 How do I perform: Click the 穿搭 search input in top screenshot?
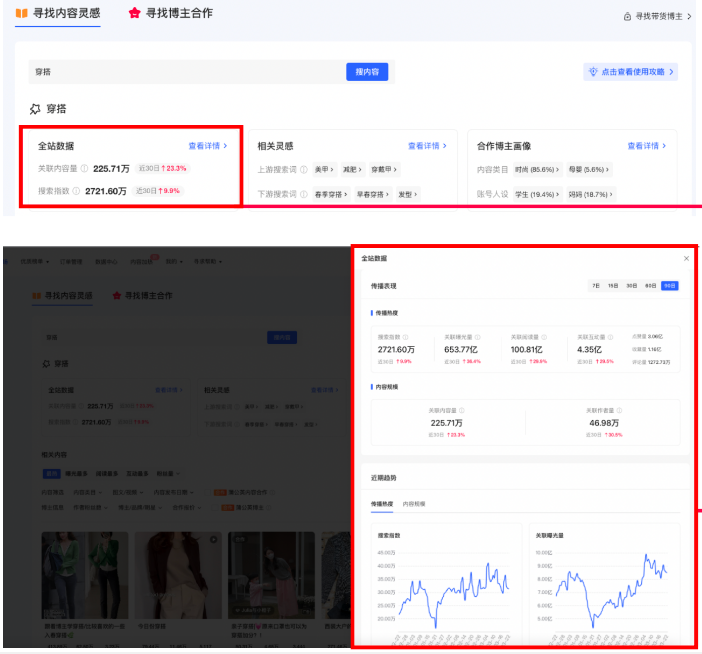click(187, 72)
